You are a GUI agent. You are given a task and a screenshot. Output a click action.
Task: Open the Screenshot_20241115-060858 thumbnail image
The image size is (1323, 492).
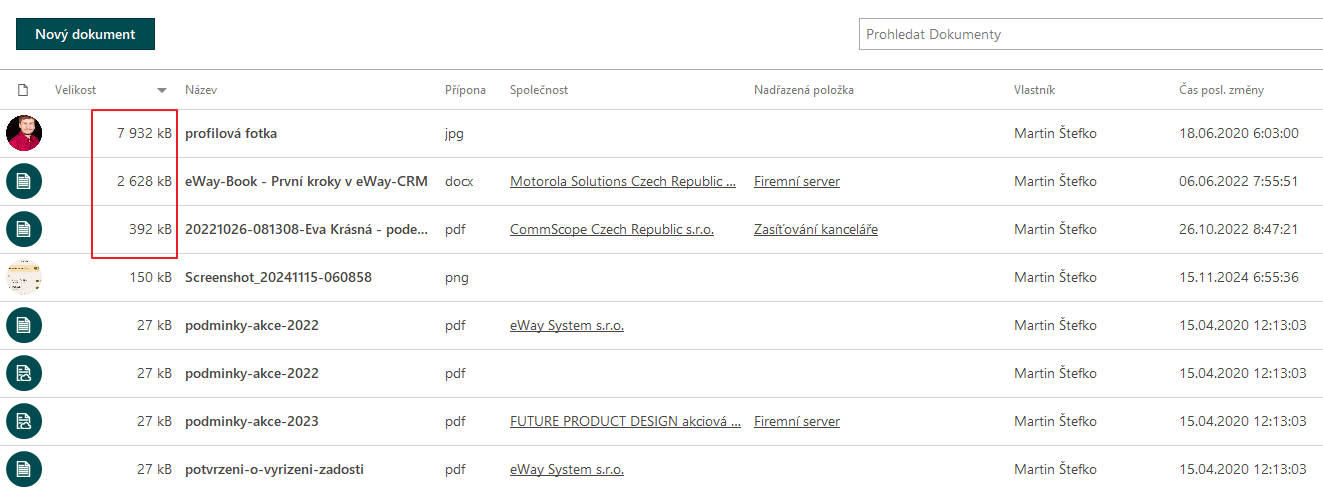pos(24,277)
